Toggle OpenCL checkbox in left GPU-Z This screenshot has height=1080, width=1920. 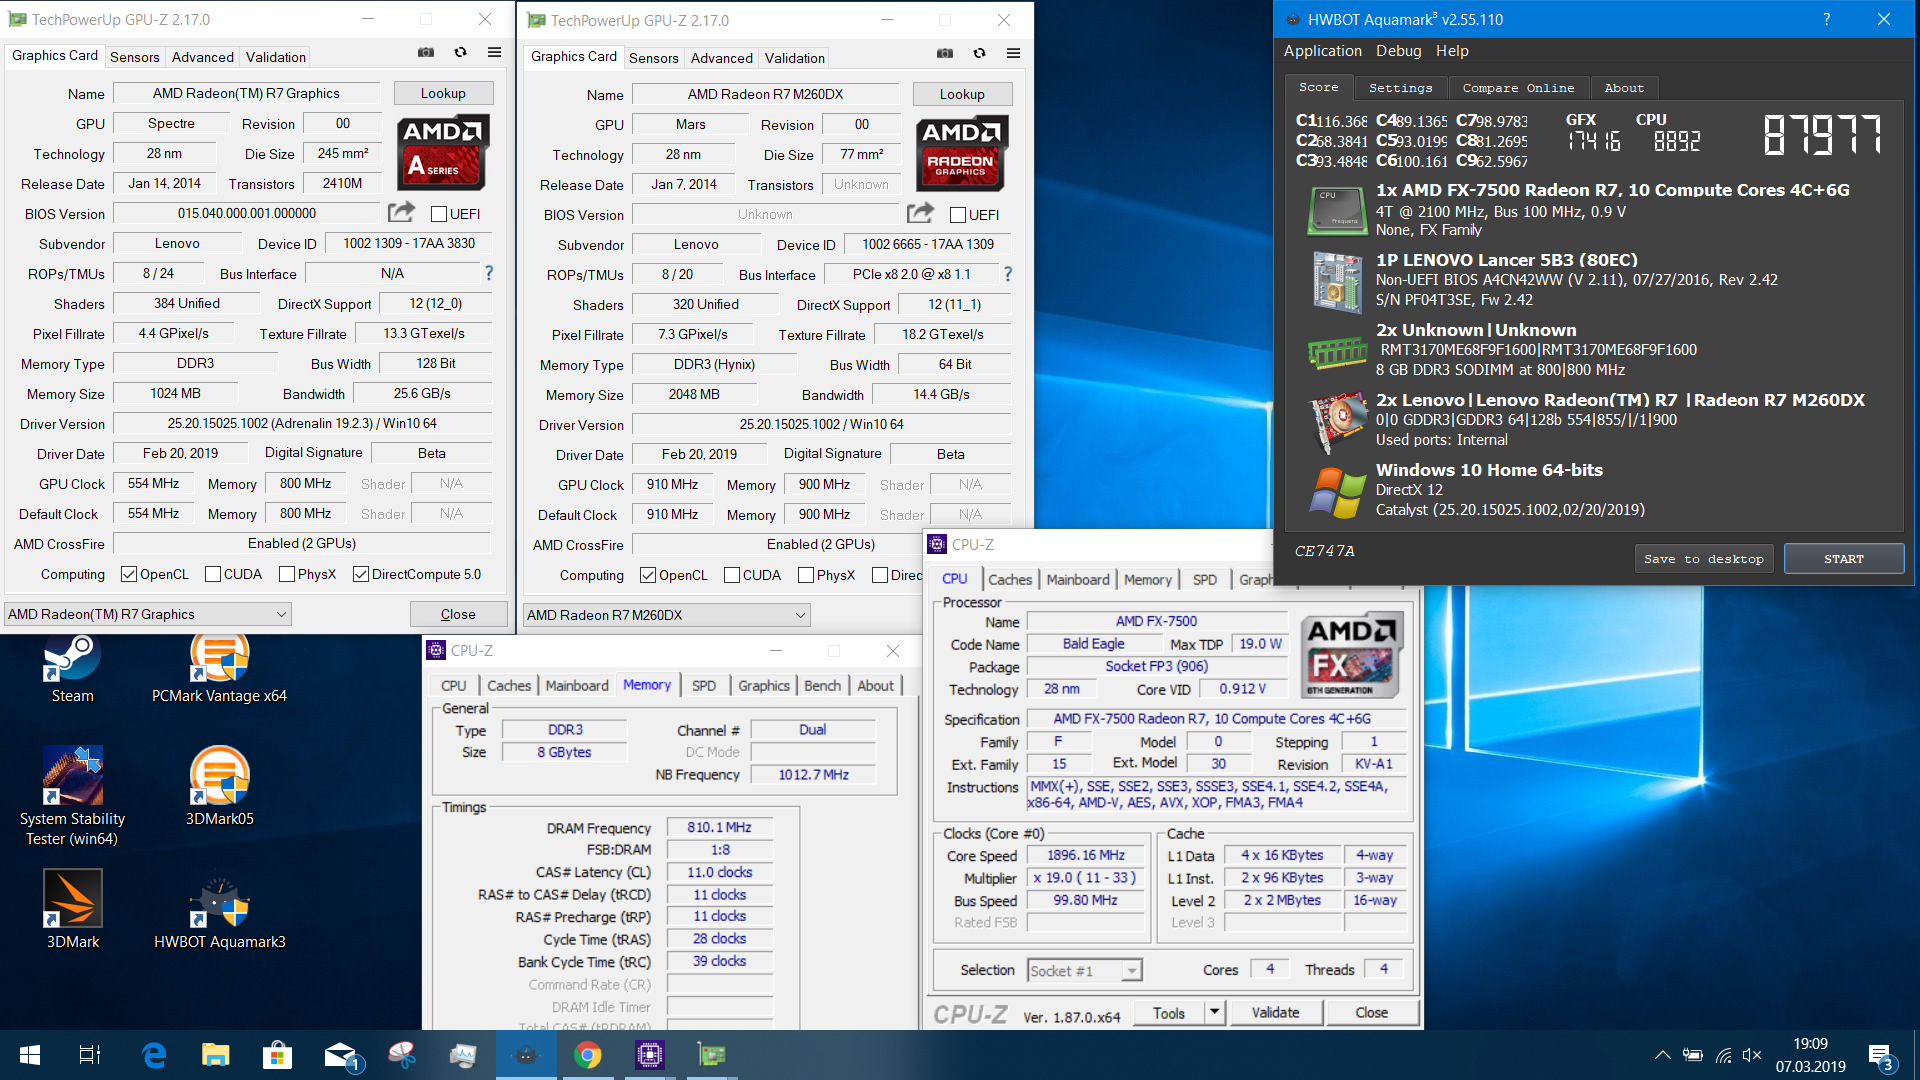point(128,574)
